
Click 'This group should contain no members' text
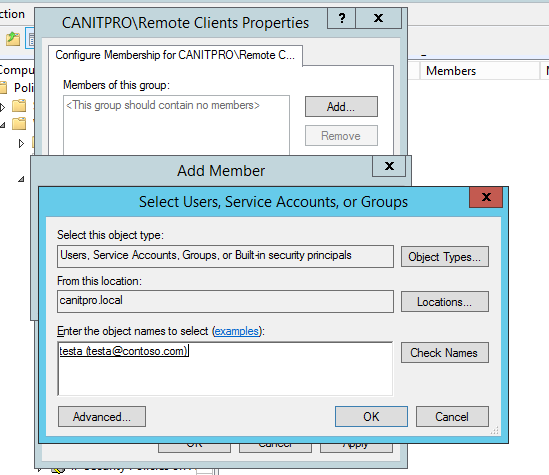pyautogui.click(x=163, y=105)
